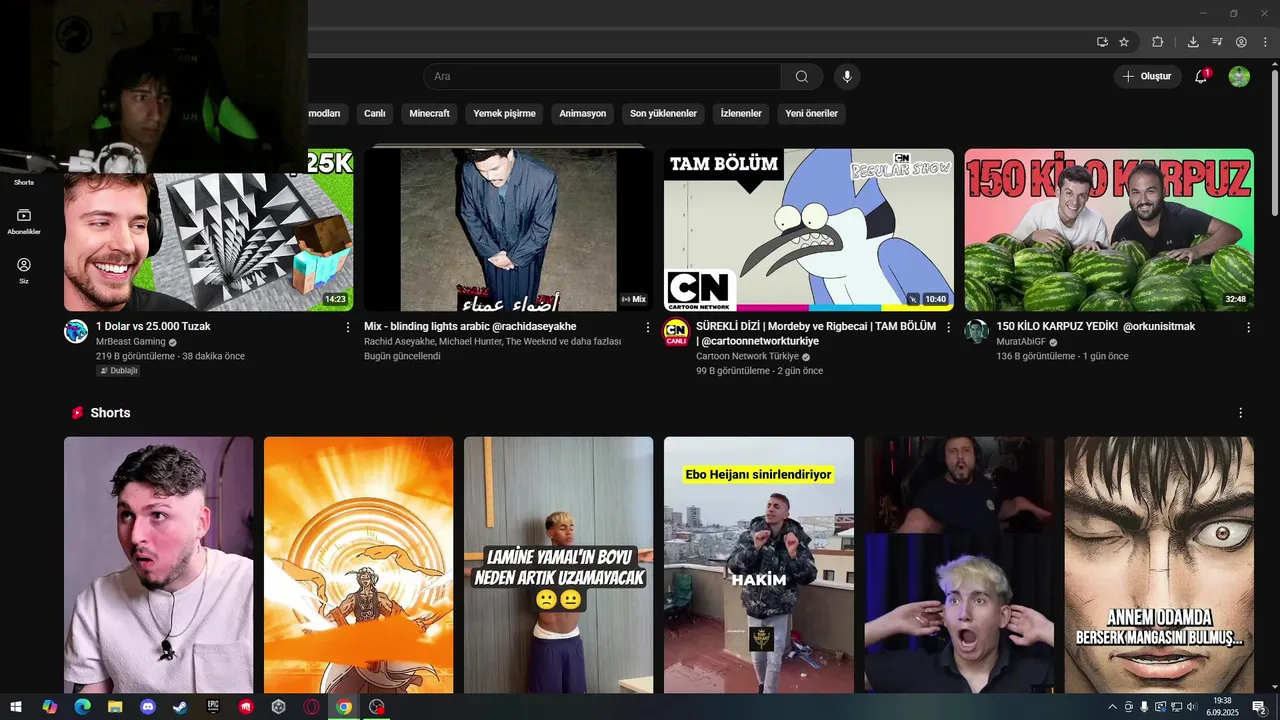Bookmark this page with the star icon

(1124, 42)
